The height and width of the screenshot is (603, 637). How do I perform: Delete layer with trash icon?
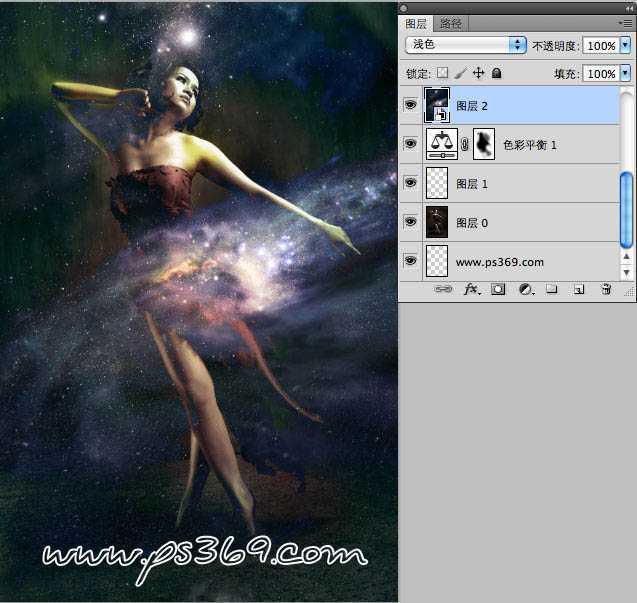coord(606,289)
